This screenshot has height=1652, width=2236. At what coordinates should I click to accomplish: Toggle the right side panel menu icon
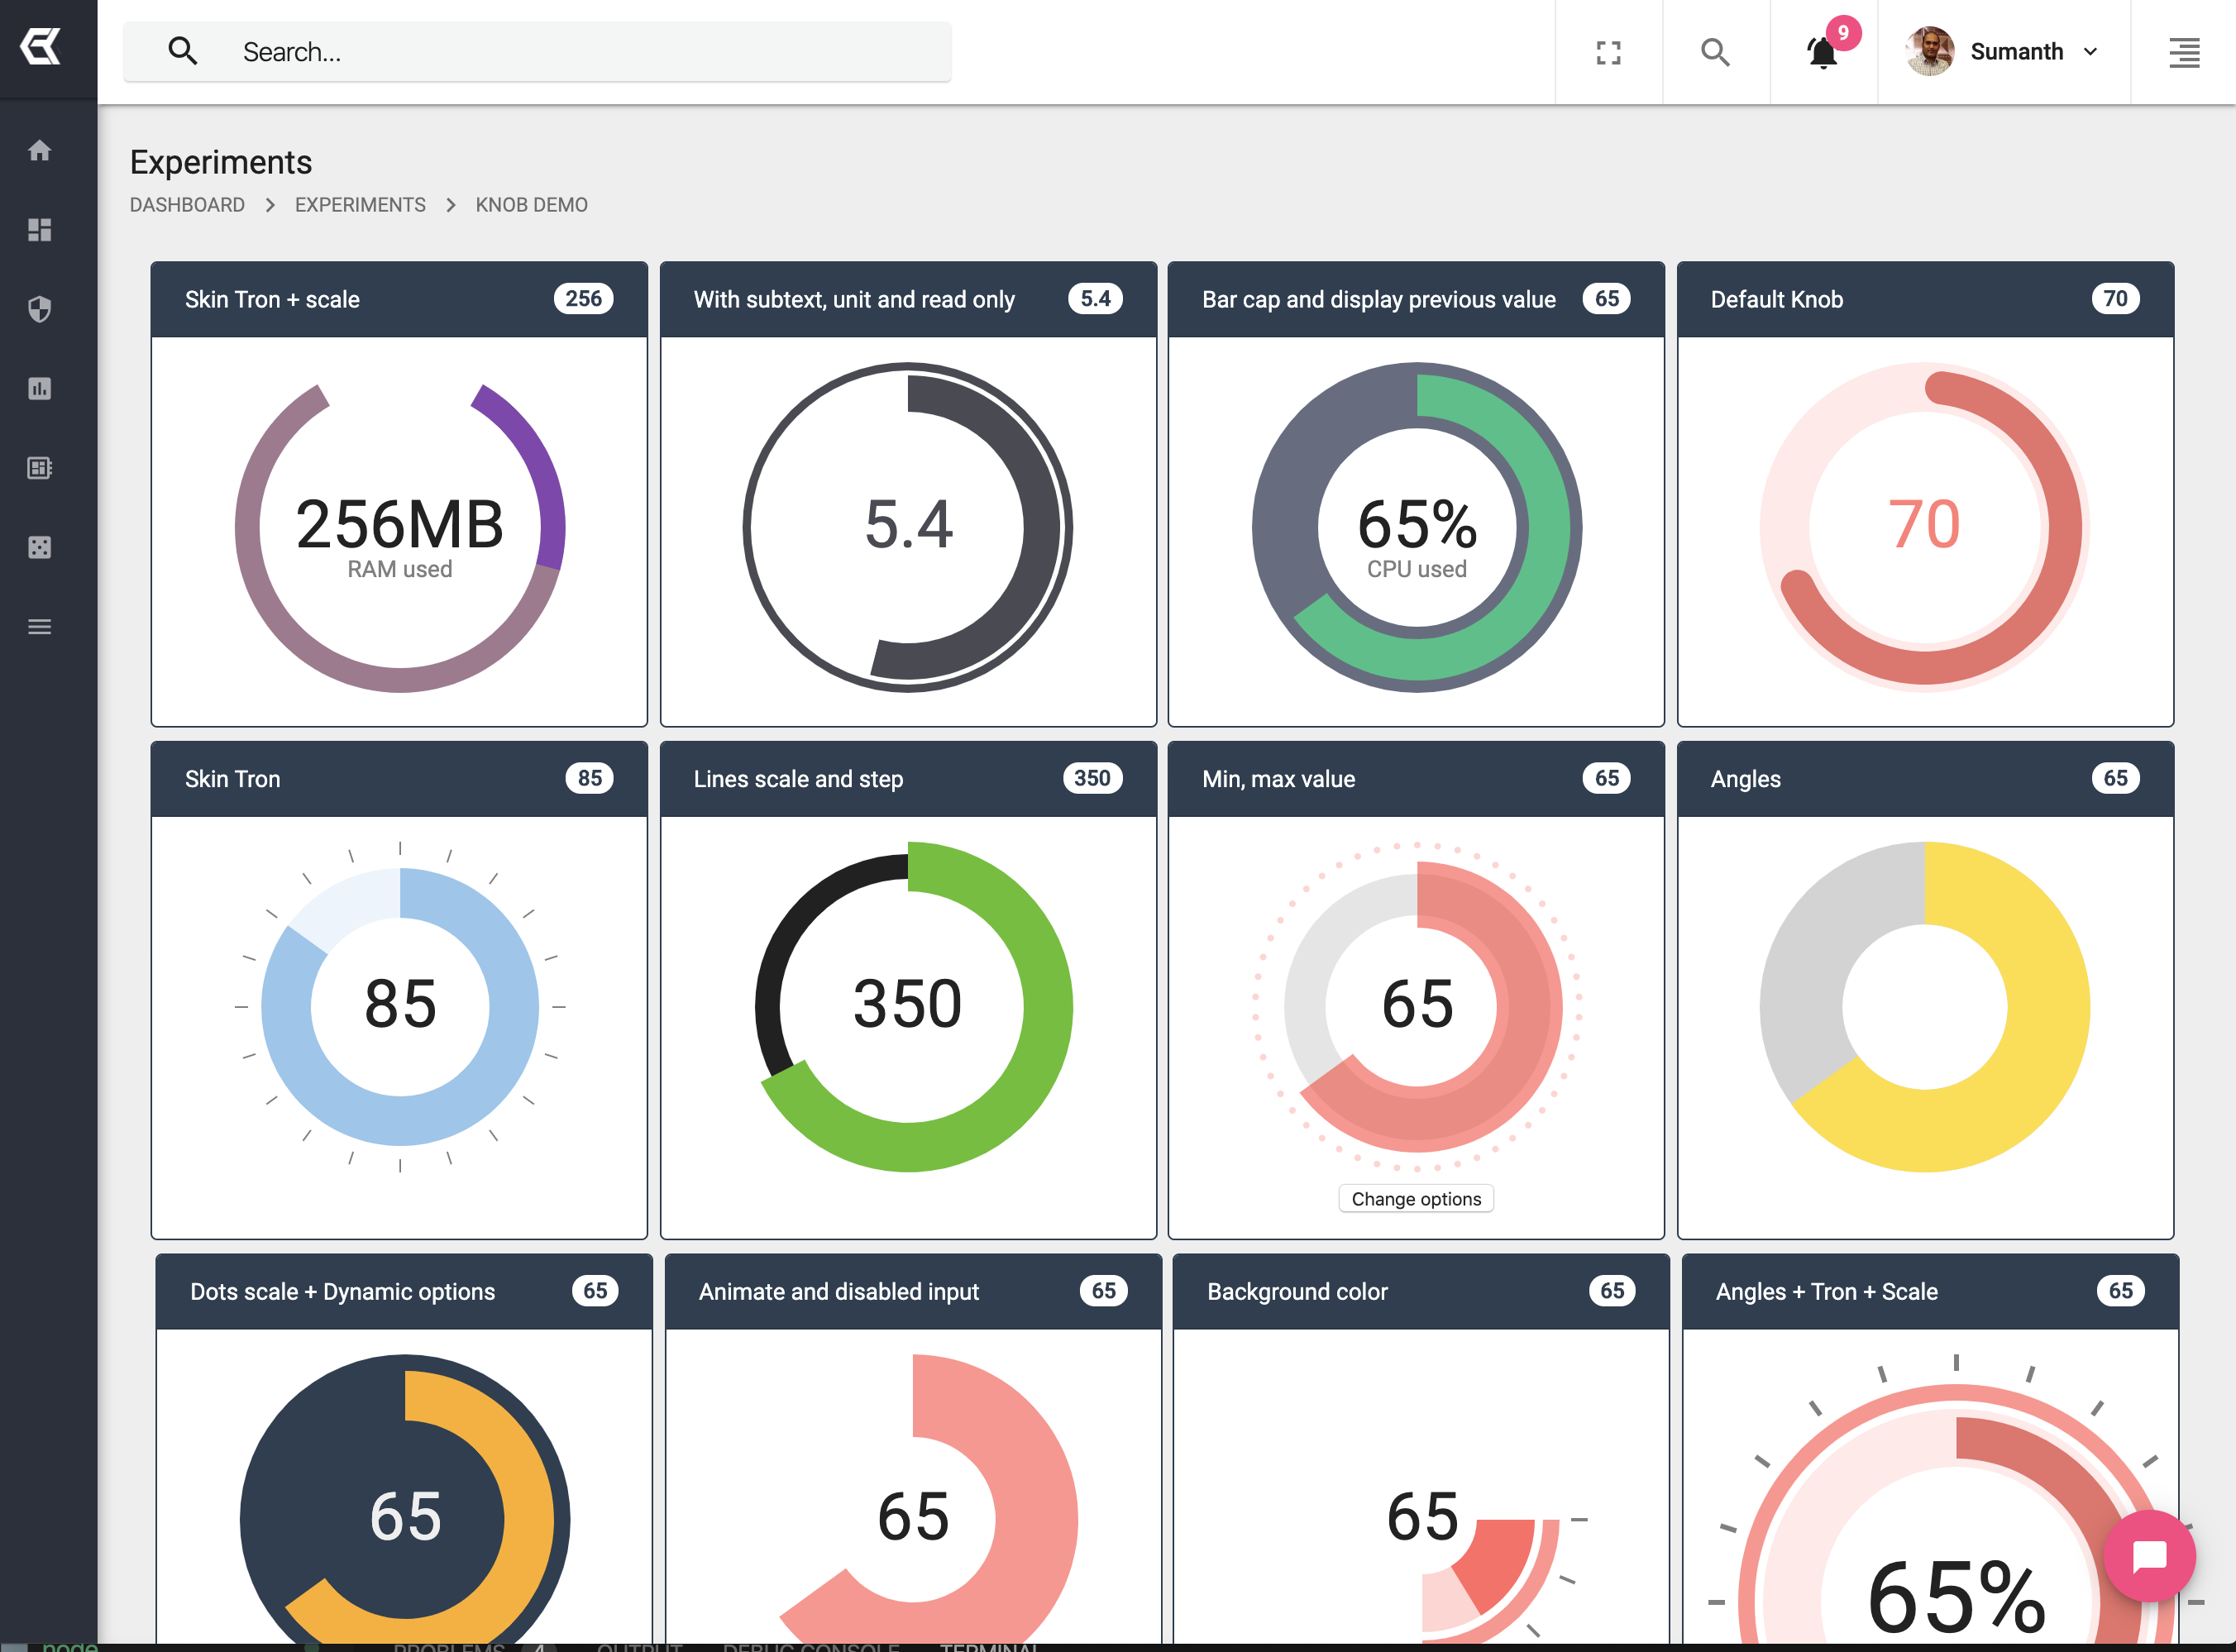2183,52
